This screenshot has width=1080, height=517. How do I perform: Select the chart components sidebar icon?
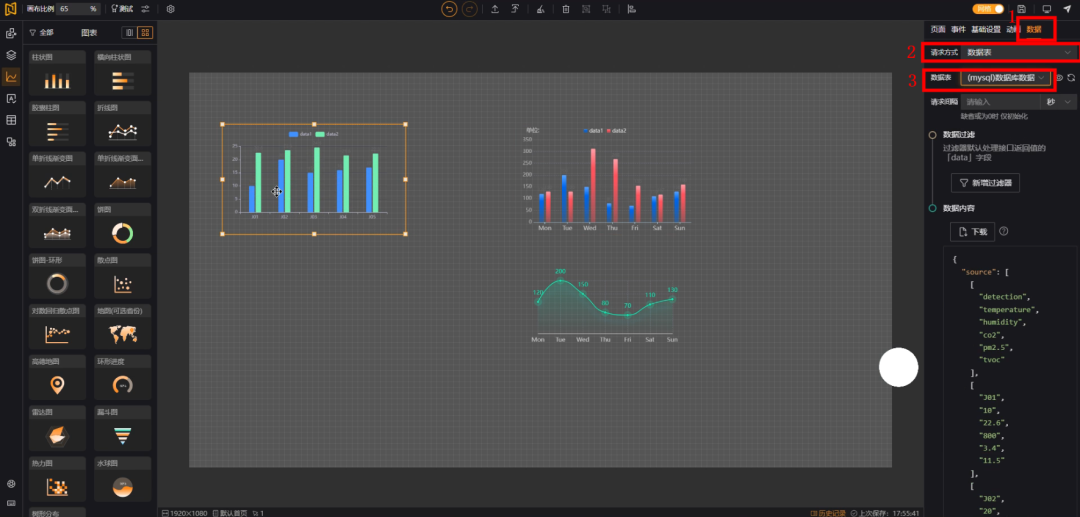click(11, 77)
